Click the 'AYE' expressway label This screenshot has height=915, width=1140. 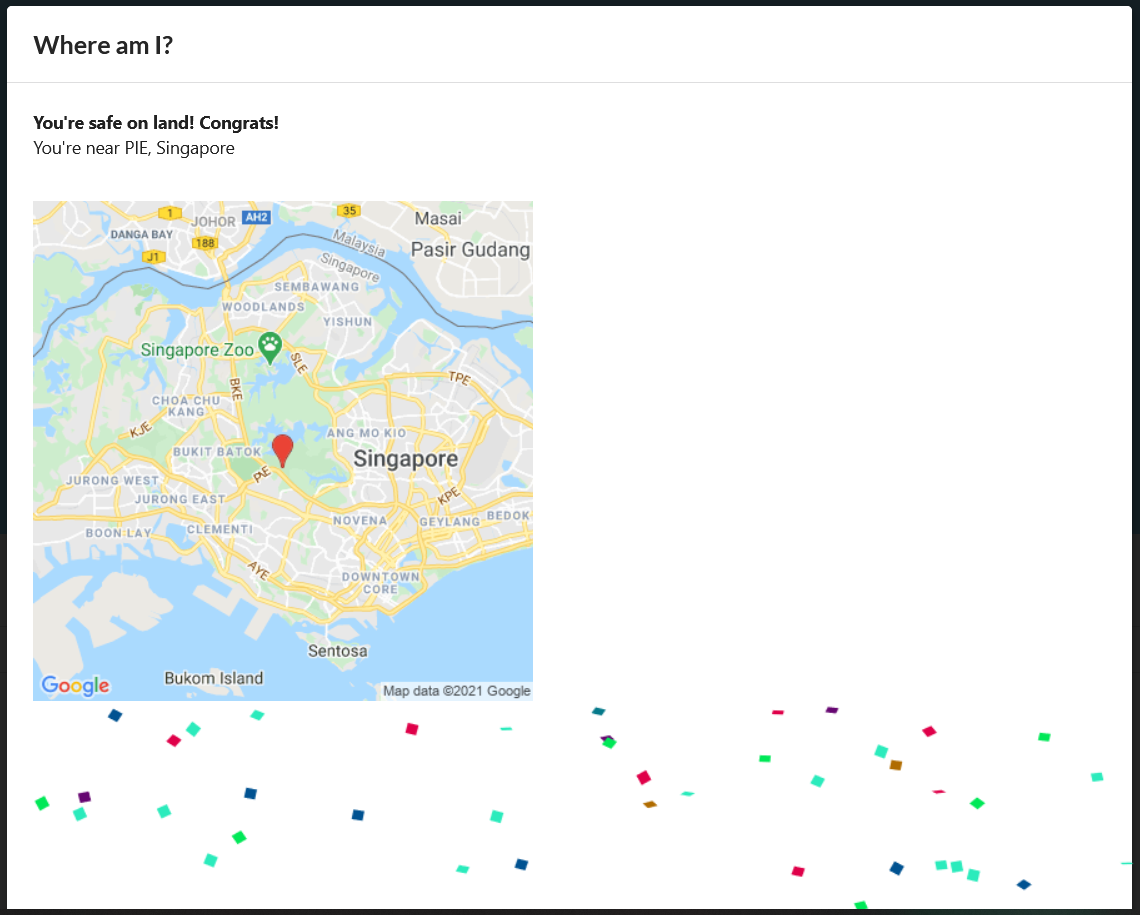[x=258, y=571]
